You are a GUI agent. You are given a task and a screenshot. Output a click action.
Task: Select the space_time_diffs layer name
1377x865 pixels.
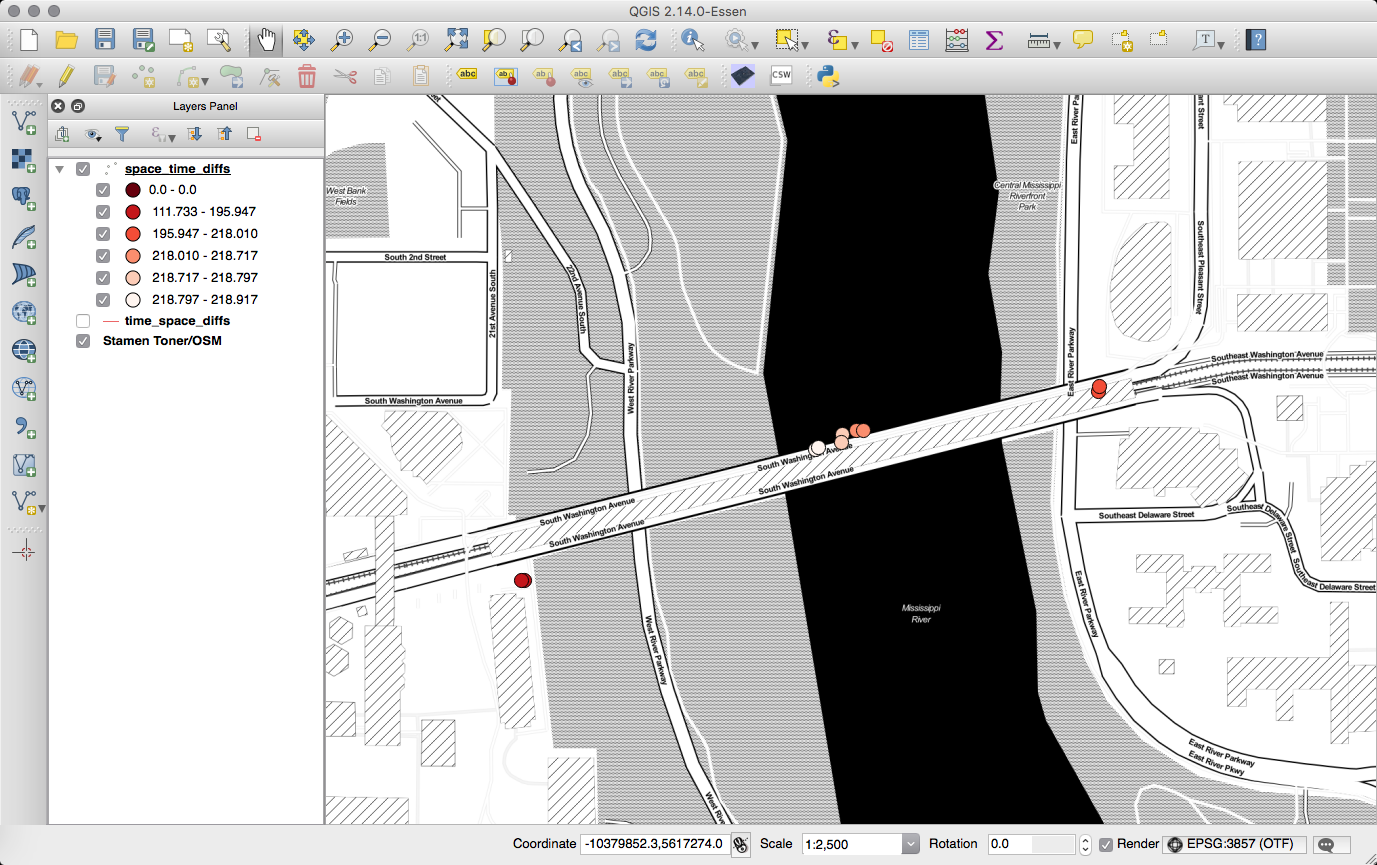pyautogui.click(x=177, y=169)
